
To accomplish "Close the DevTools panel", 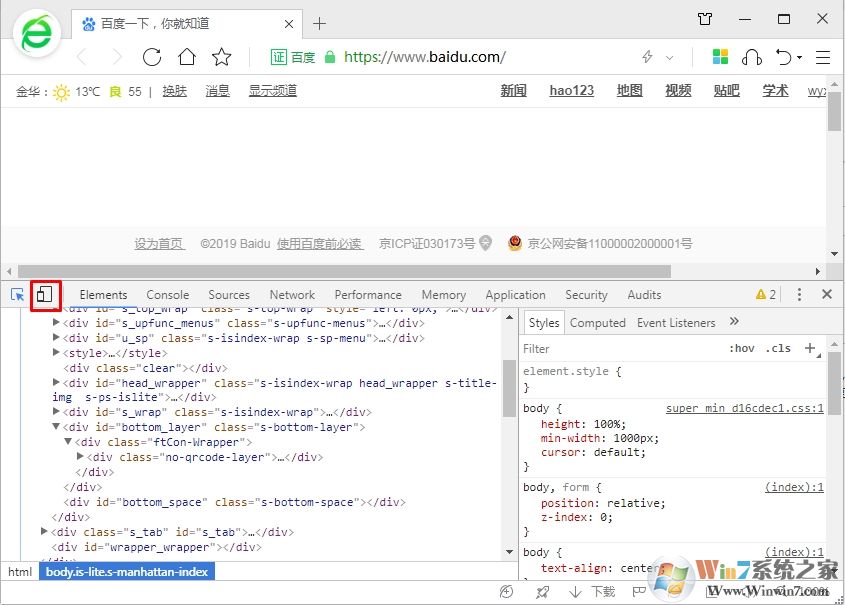I will [x=827, y=295].
